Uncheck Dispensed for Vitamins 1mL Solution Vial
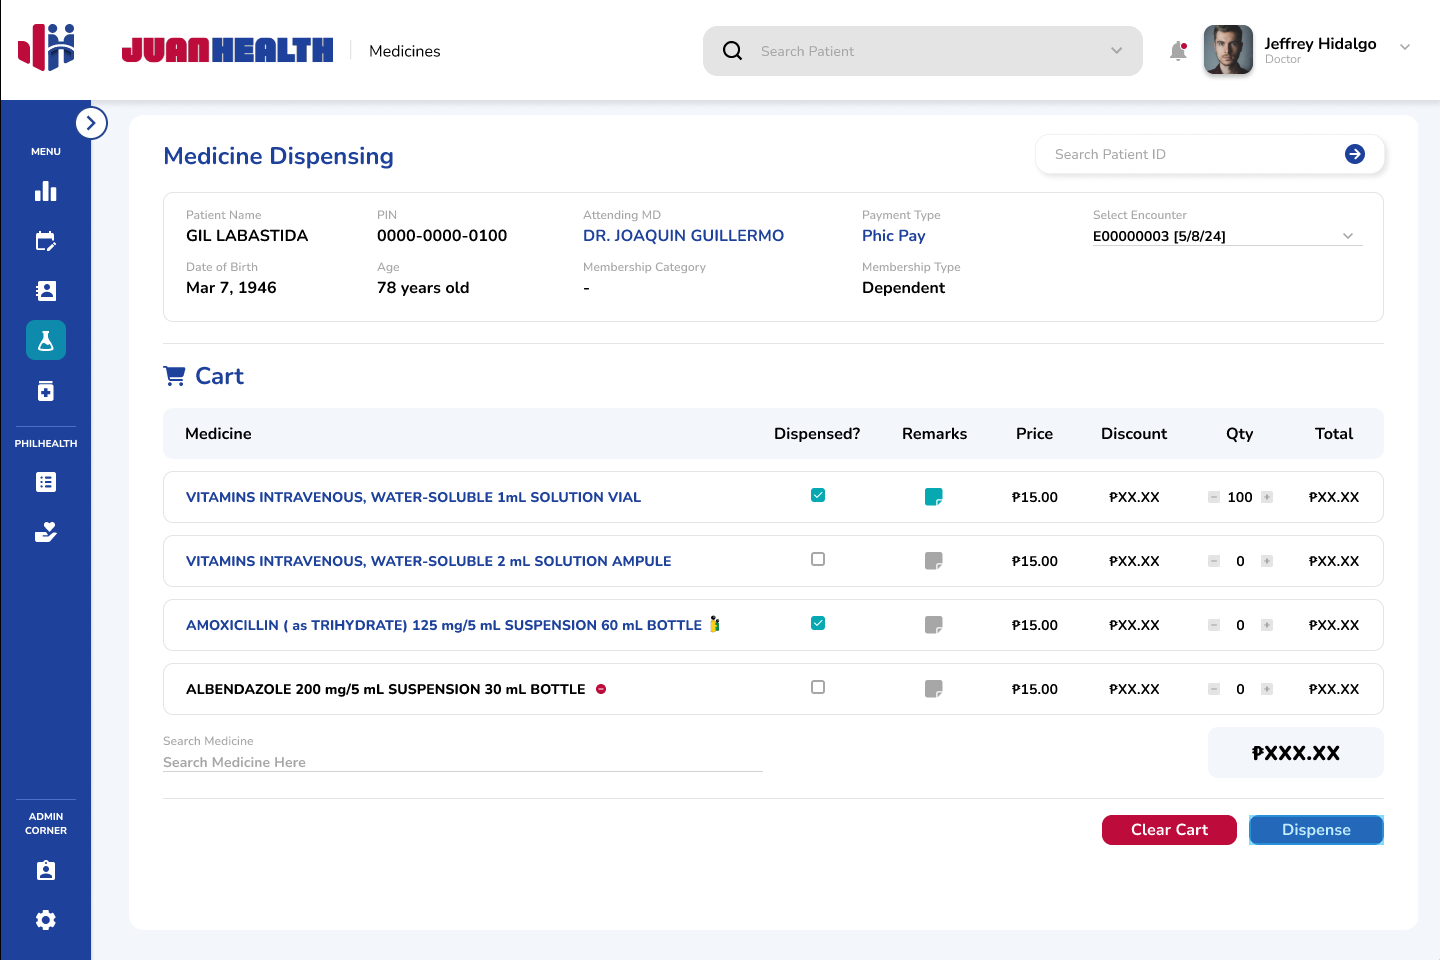This screenshot has height=960, width=1440. (818, 495)
